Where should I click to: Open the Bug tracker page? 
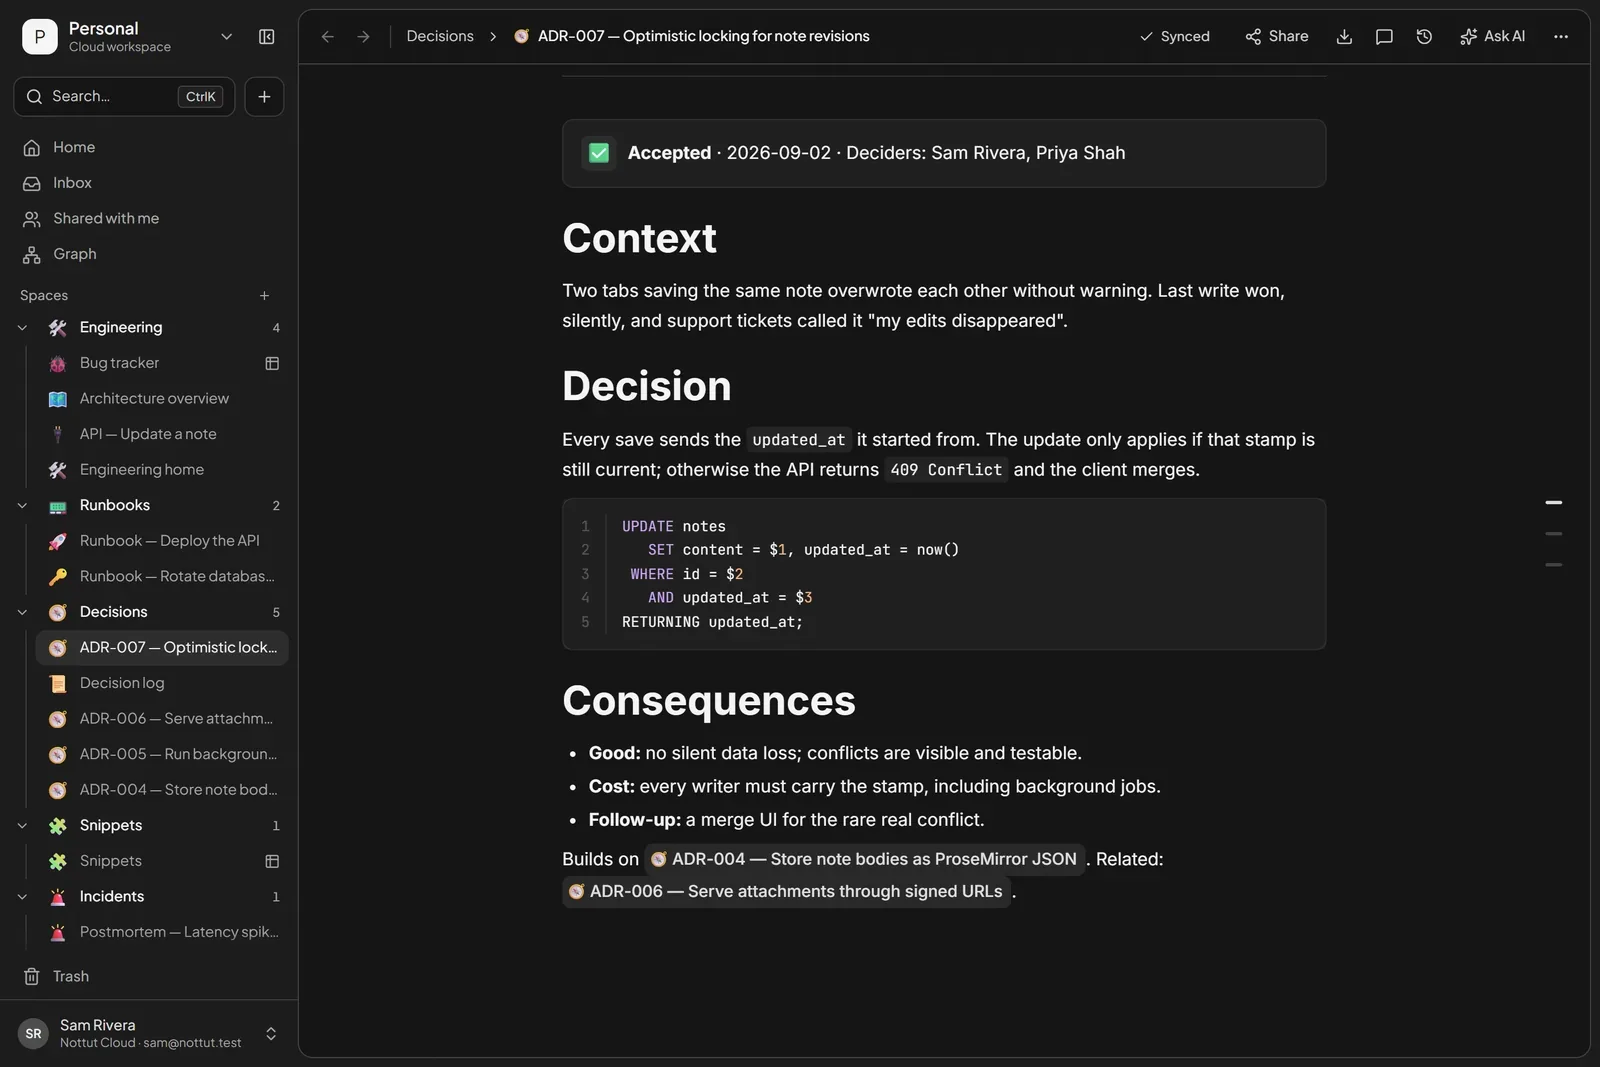pos(162,363)
